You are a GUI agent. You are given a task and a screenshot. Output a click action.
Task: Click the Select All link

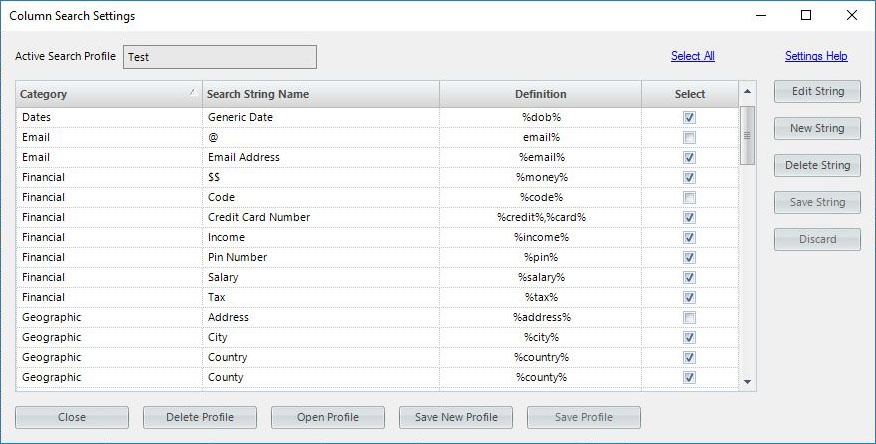click(x=692, y=56)
